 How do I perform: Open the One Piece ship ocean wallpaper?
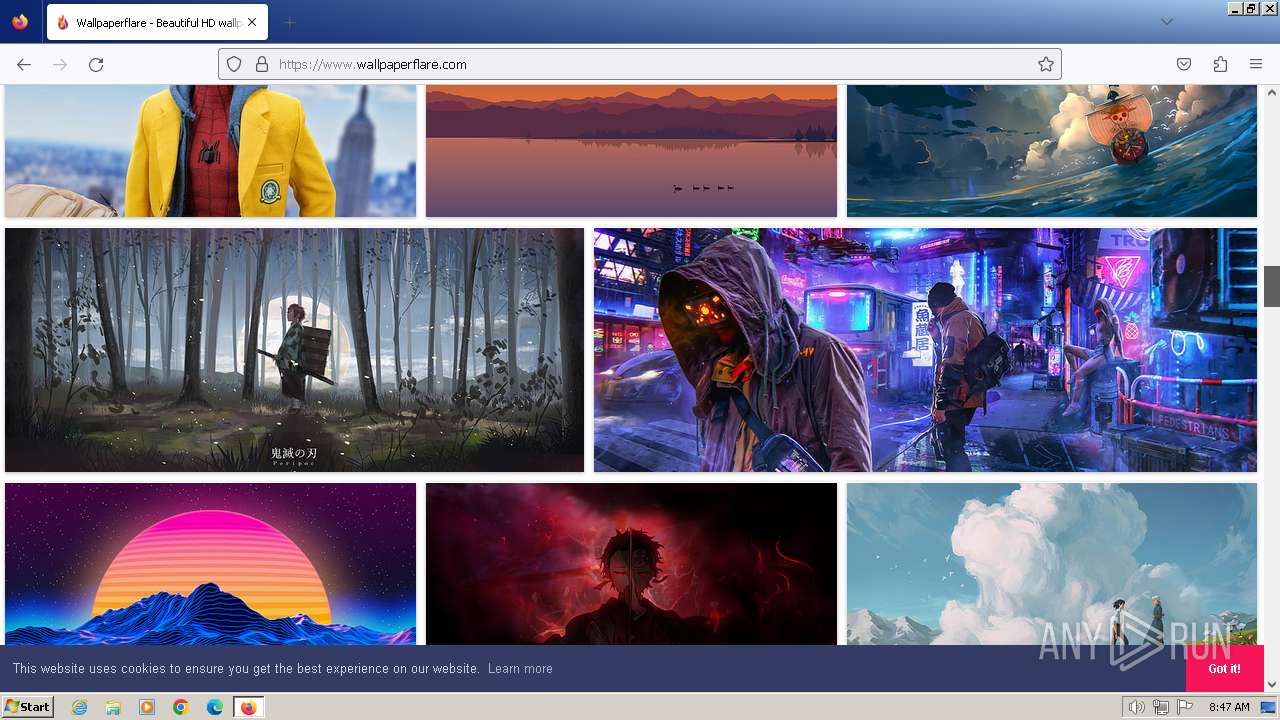1052,151
